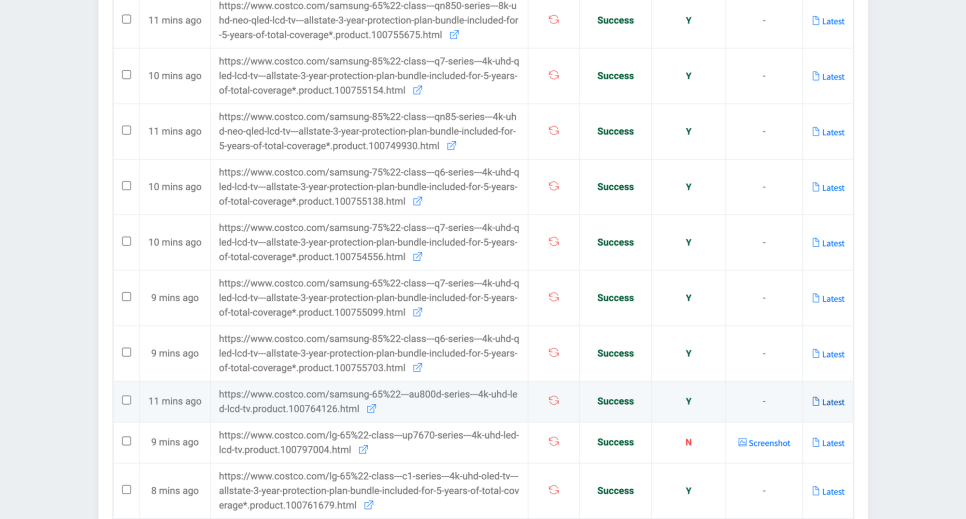The height and width of the screenshot is (519, 966).
Task: Open Latest file for LG c1-series row
Action: [x=828, y=492]
